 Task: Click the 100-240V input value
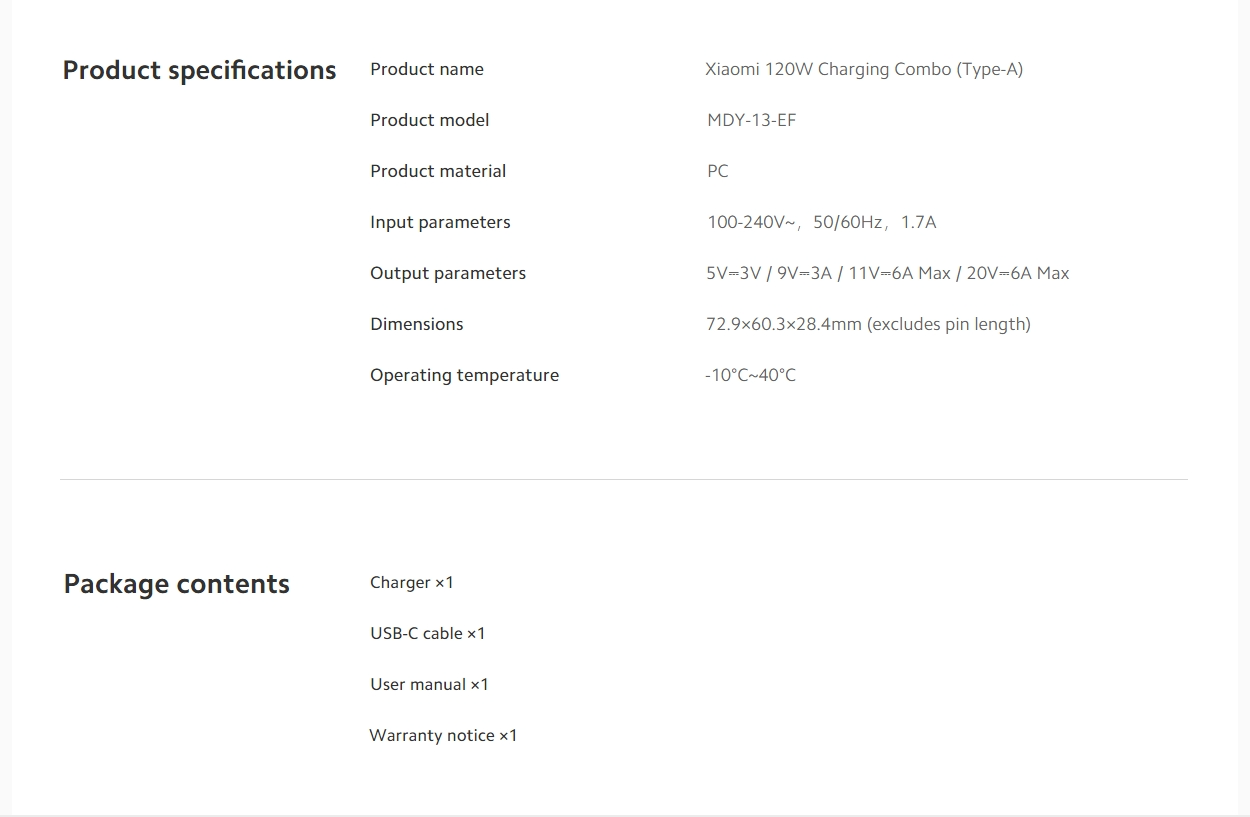click(x=822, y=222)
